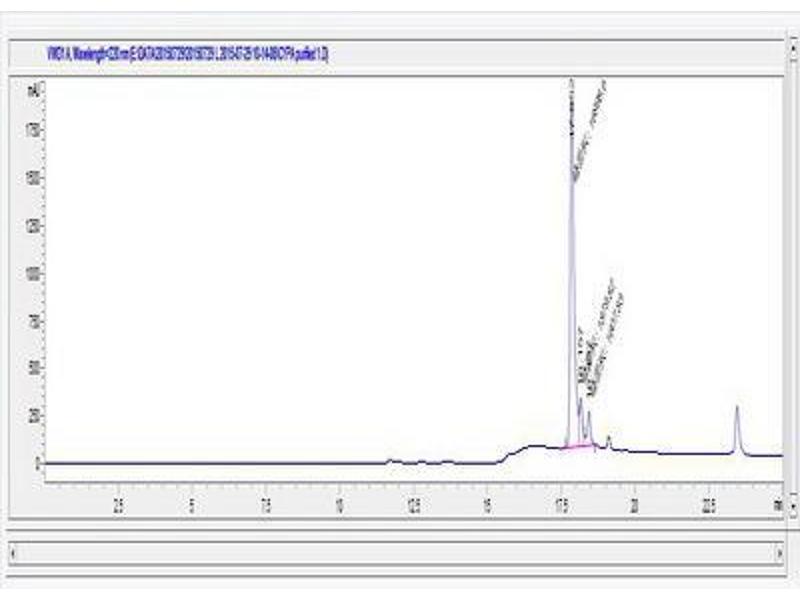Click the 10 tick on the time axis
800x600 pixels.
point(339,503)
